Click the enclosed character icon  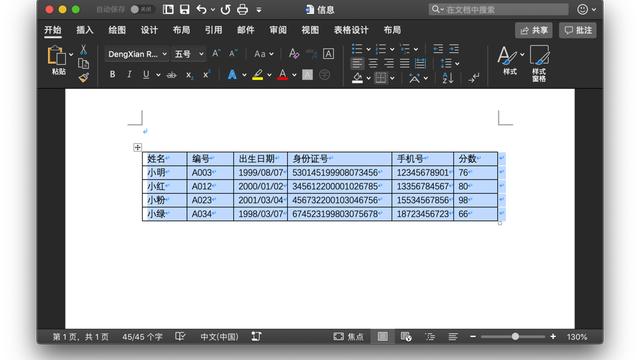[x=324, y=75]
